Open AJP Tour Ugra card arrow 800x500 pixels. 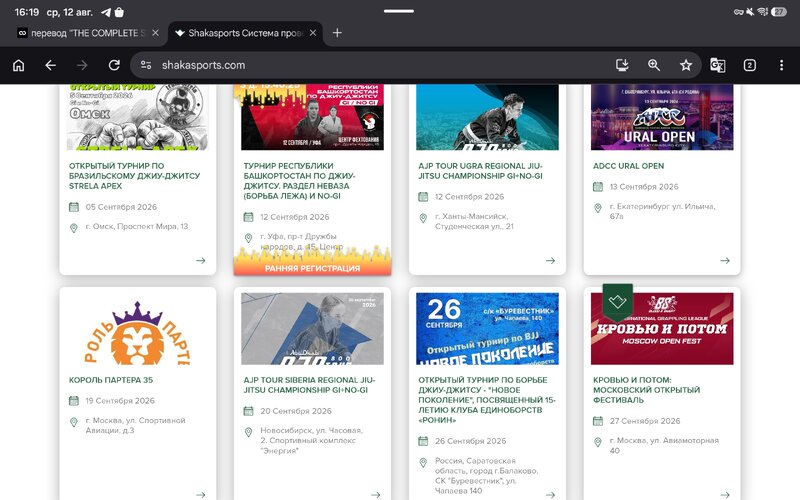(x=550, y=261)
